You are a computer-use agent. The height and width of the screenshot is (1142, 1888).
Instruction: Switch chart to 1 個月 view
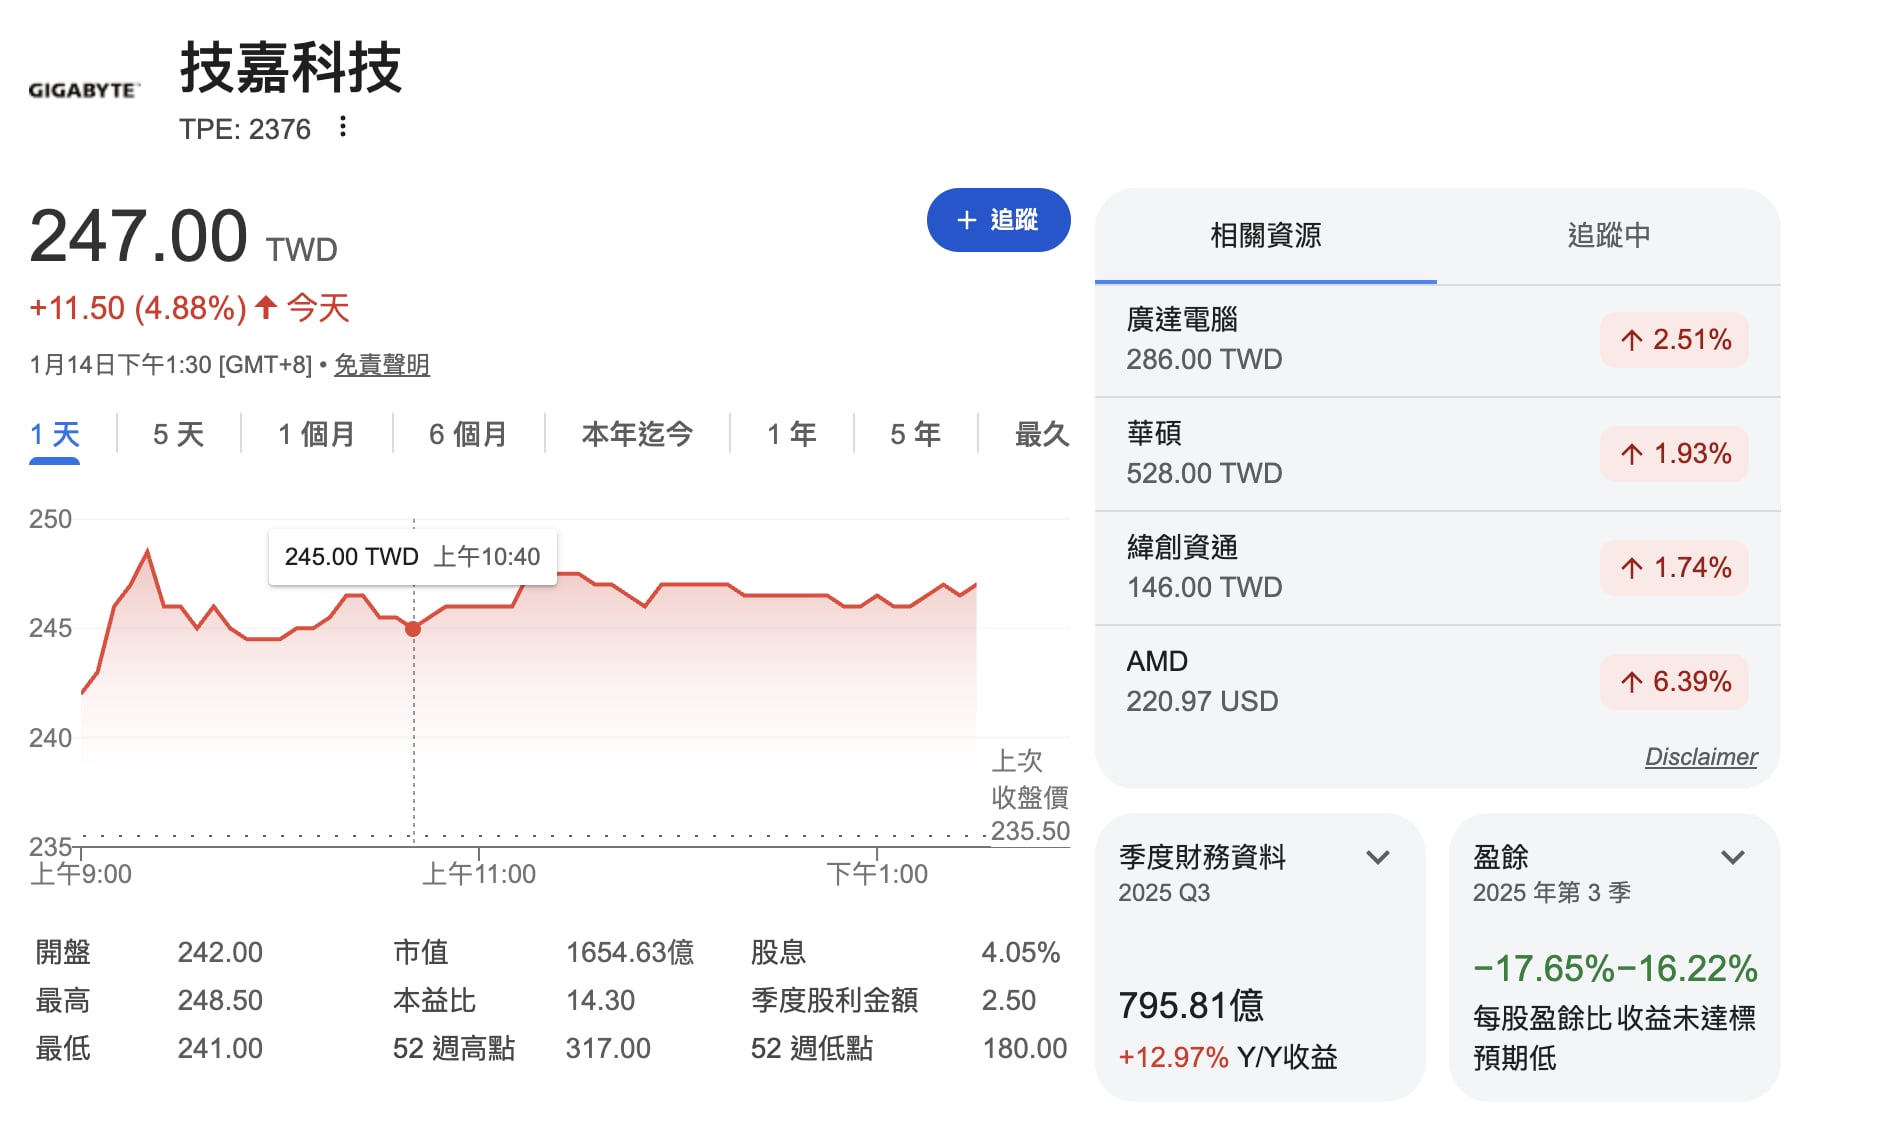(x=315, y=434)
